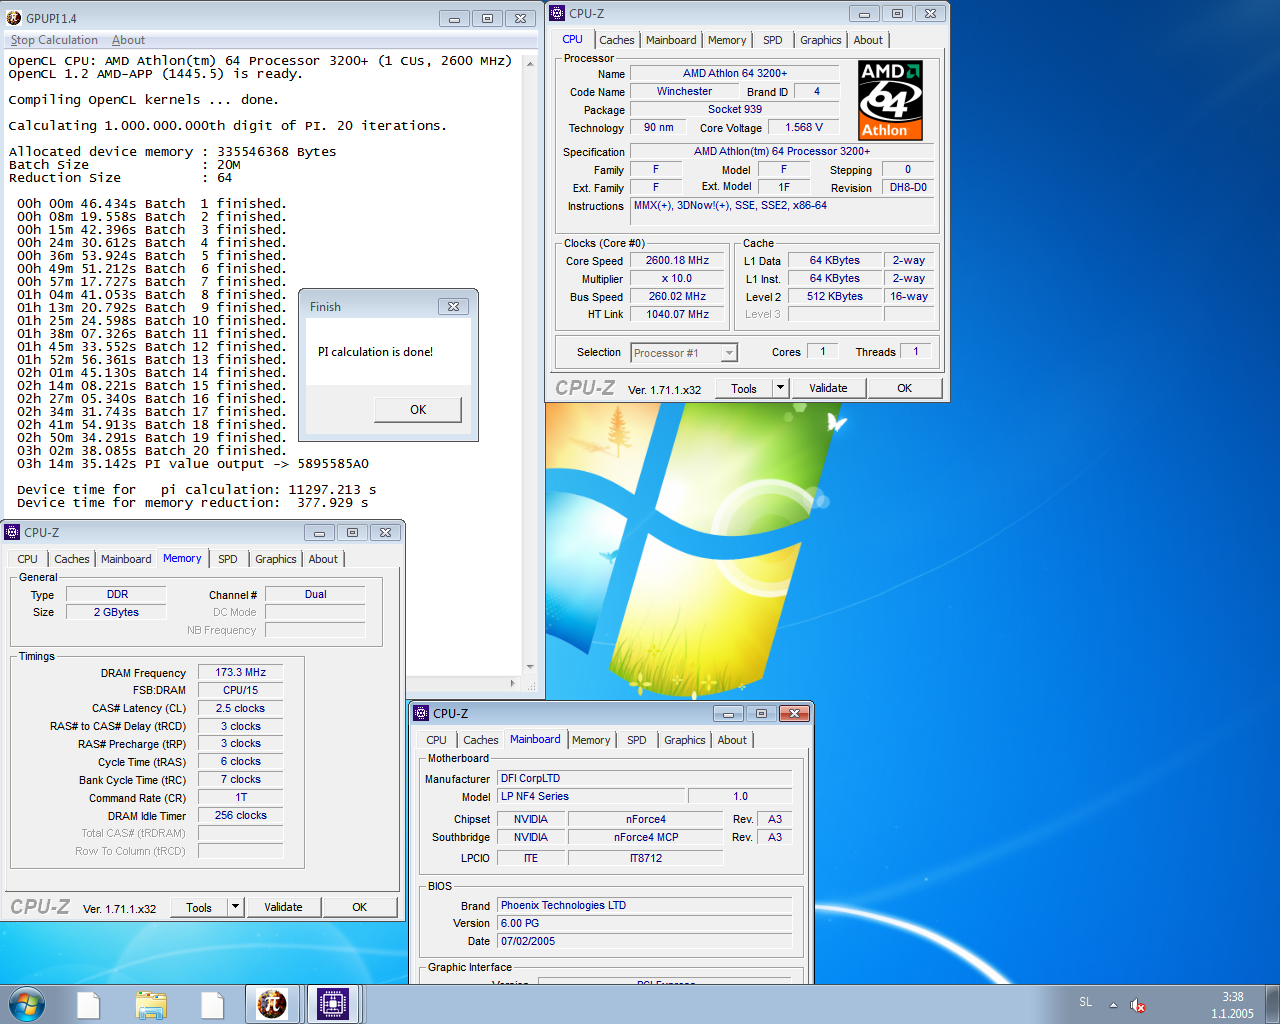Click the Manufacturer DFI CorpLTD field
Screen dimensions: 1280x1024
pos(645,778)
